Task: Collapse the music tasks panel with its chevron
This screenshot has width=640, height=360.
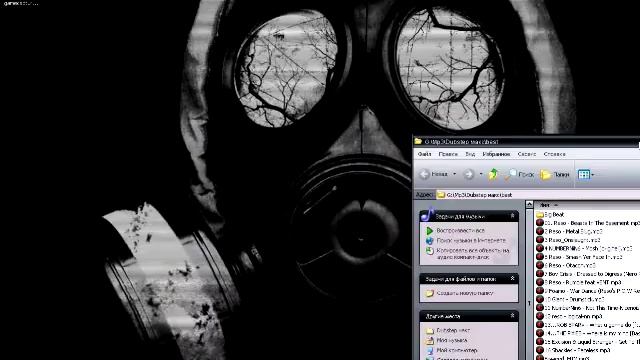Action: pyautogui.click(x=512, y=216)
